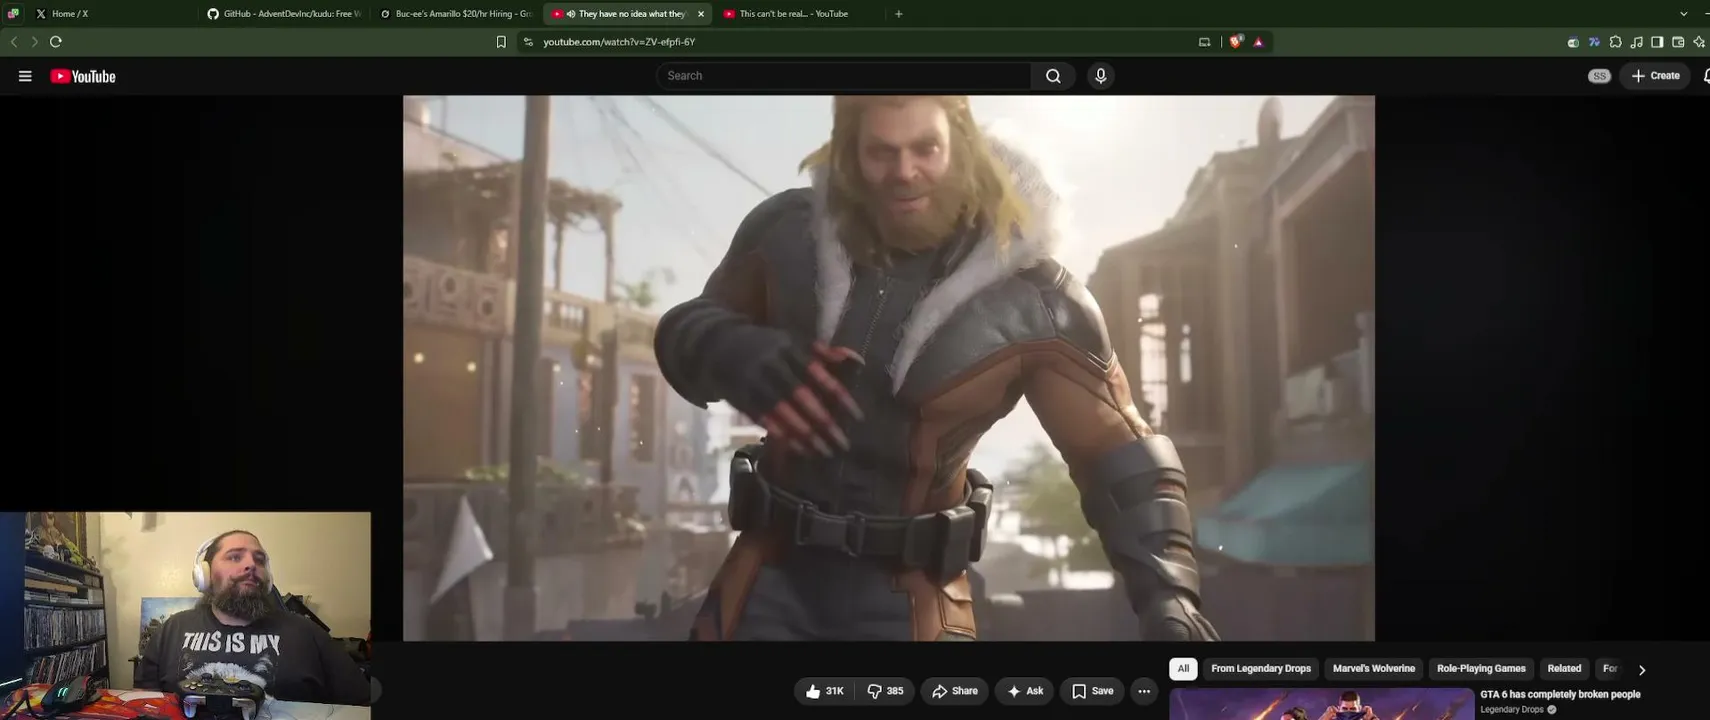Screen dimensions: 1710x720
Task: Open the Legendary Drops channel link
Action: (1512, 710)
